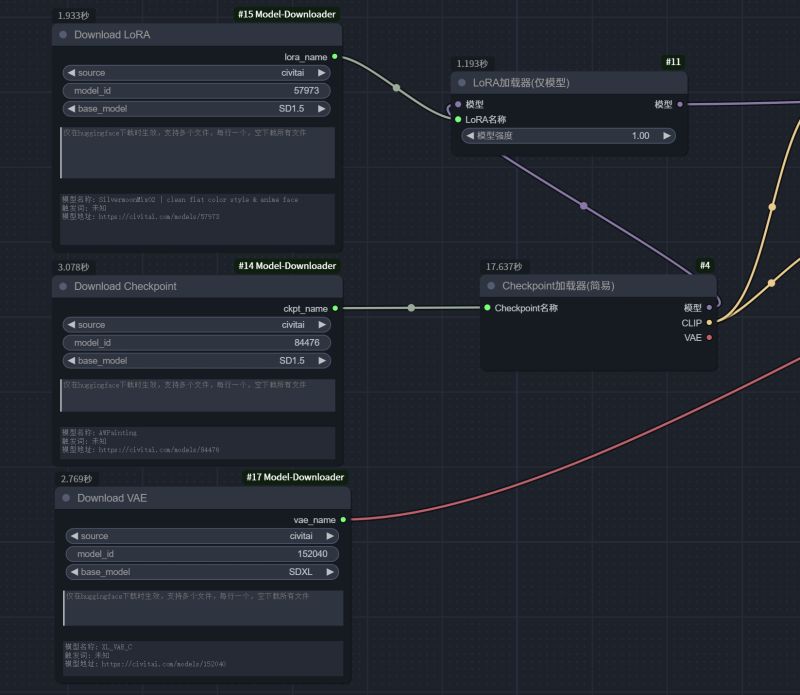Click the ckpt_name output port
Image resolution: width=800 pixels, height=695 pixels.
point(335,308)
